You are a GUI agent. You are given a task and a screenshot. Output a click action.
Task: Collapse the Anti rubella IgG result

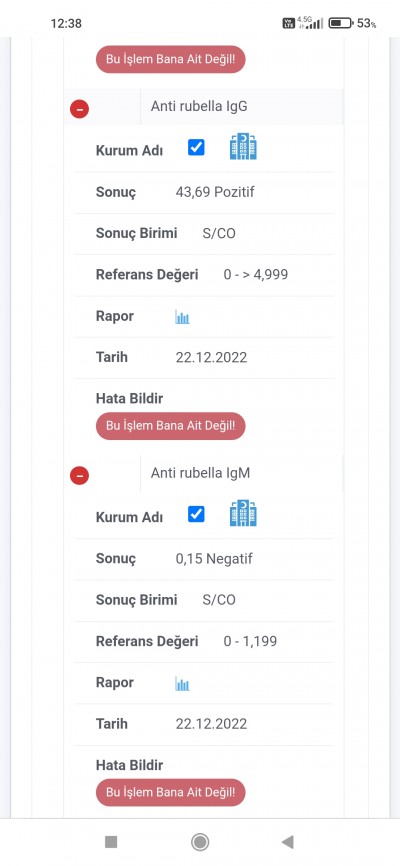point(80,109)
